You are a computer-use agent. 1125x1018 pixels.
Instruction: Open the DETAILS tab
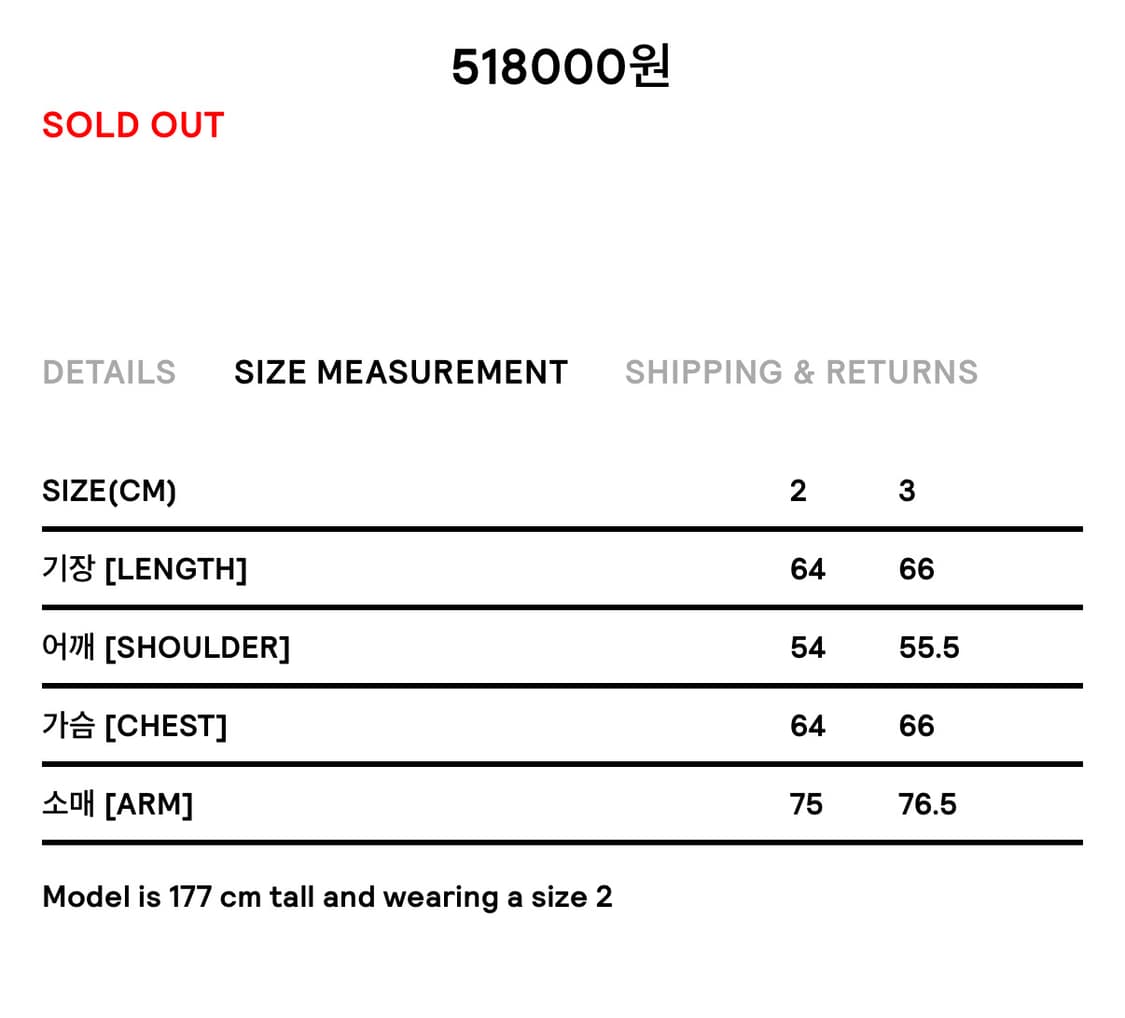109,372
